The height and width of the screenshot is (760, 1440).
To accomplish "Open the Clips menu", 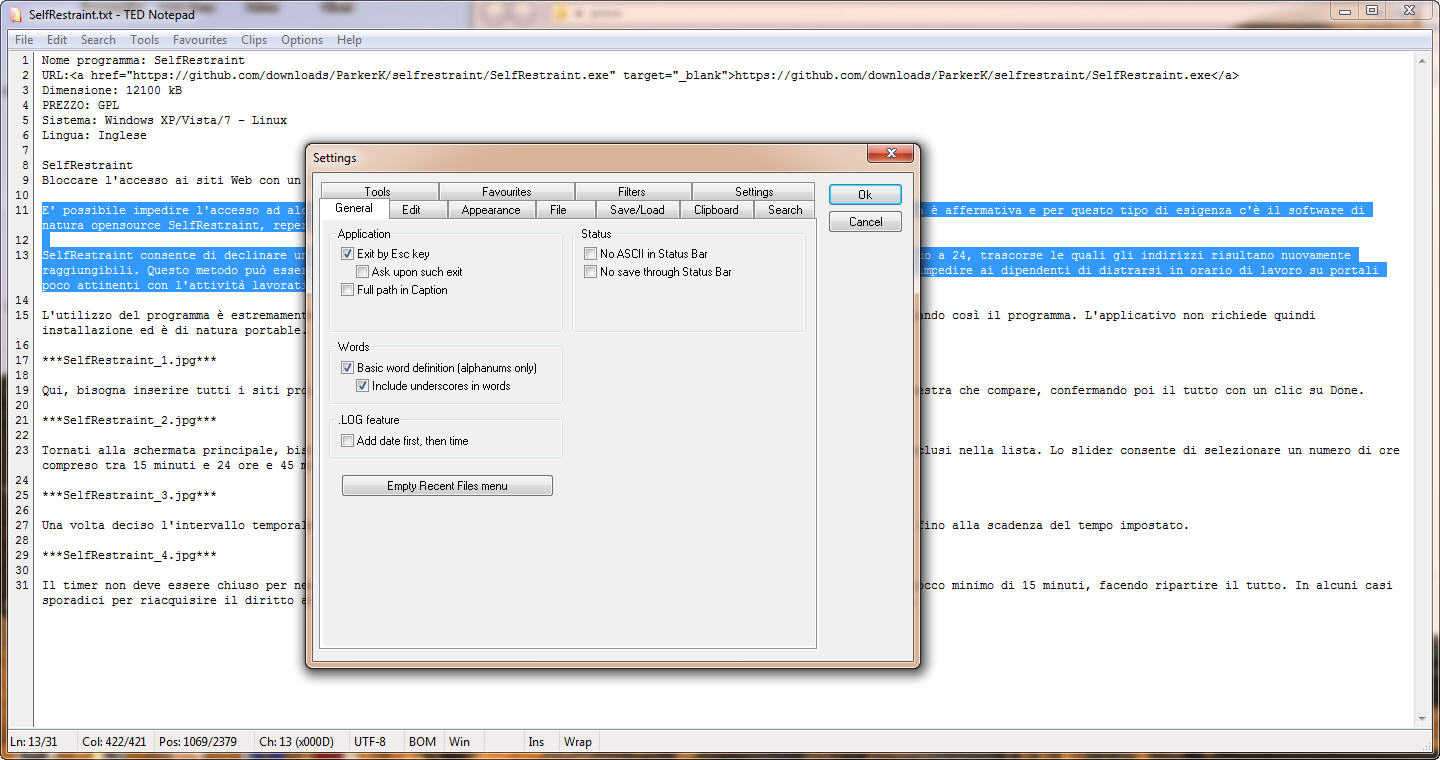I will (x=254, y=40).
